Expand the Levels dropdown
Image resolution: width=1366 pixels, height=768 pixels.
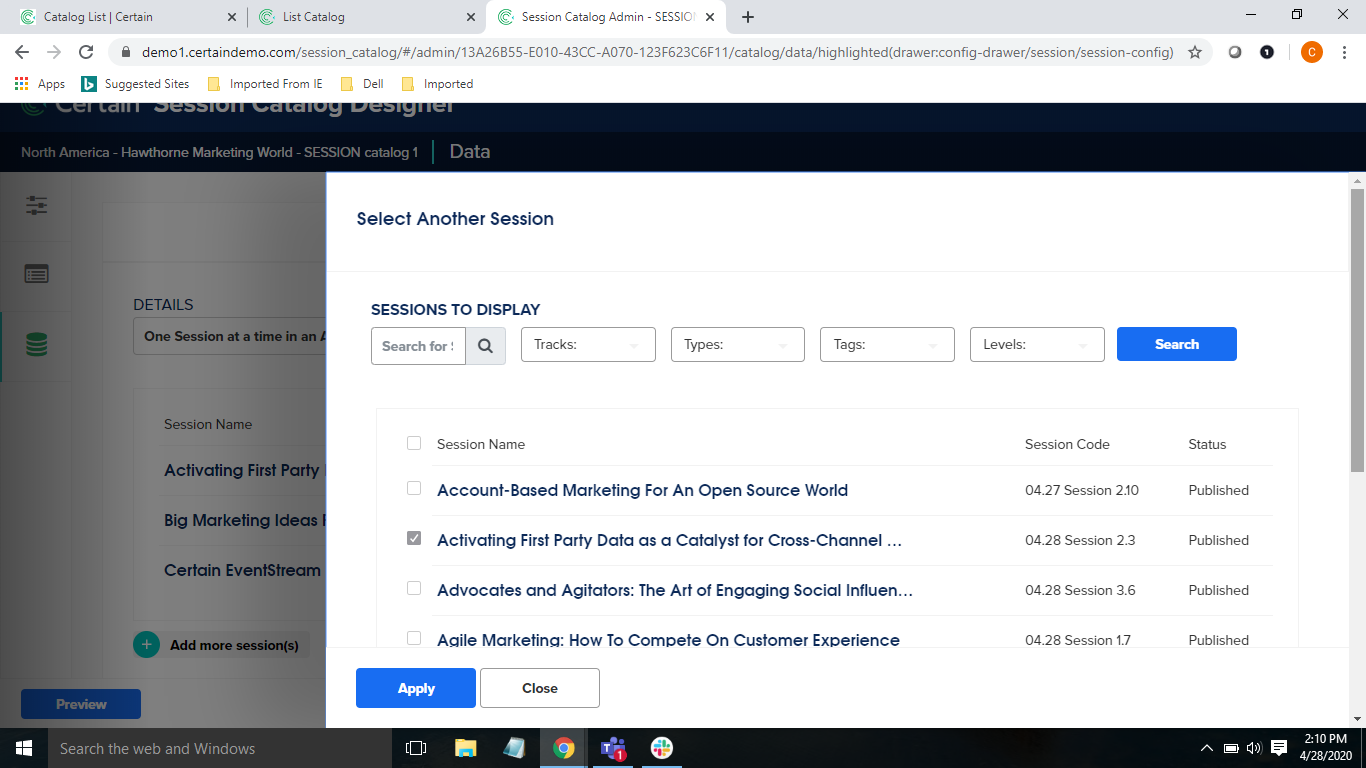[x=1037, y=344]
